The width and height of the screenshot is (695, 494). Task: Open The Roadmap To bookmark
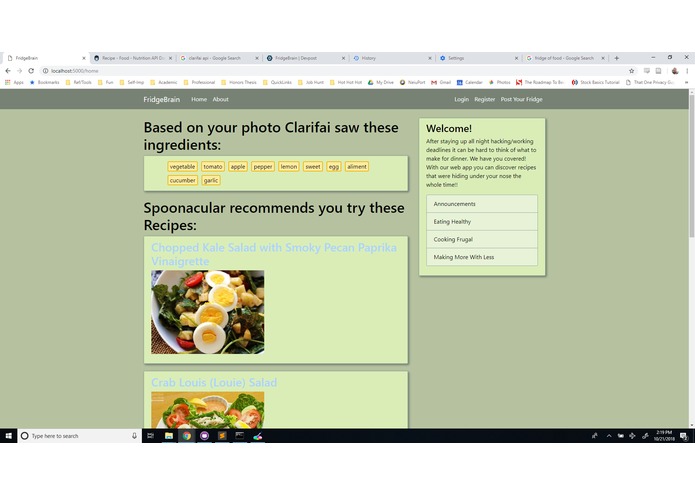coord(539,82)
